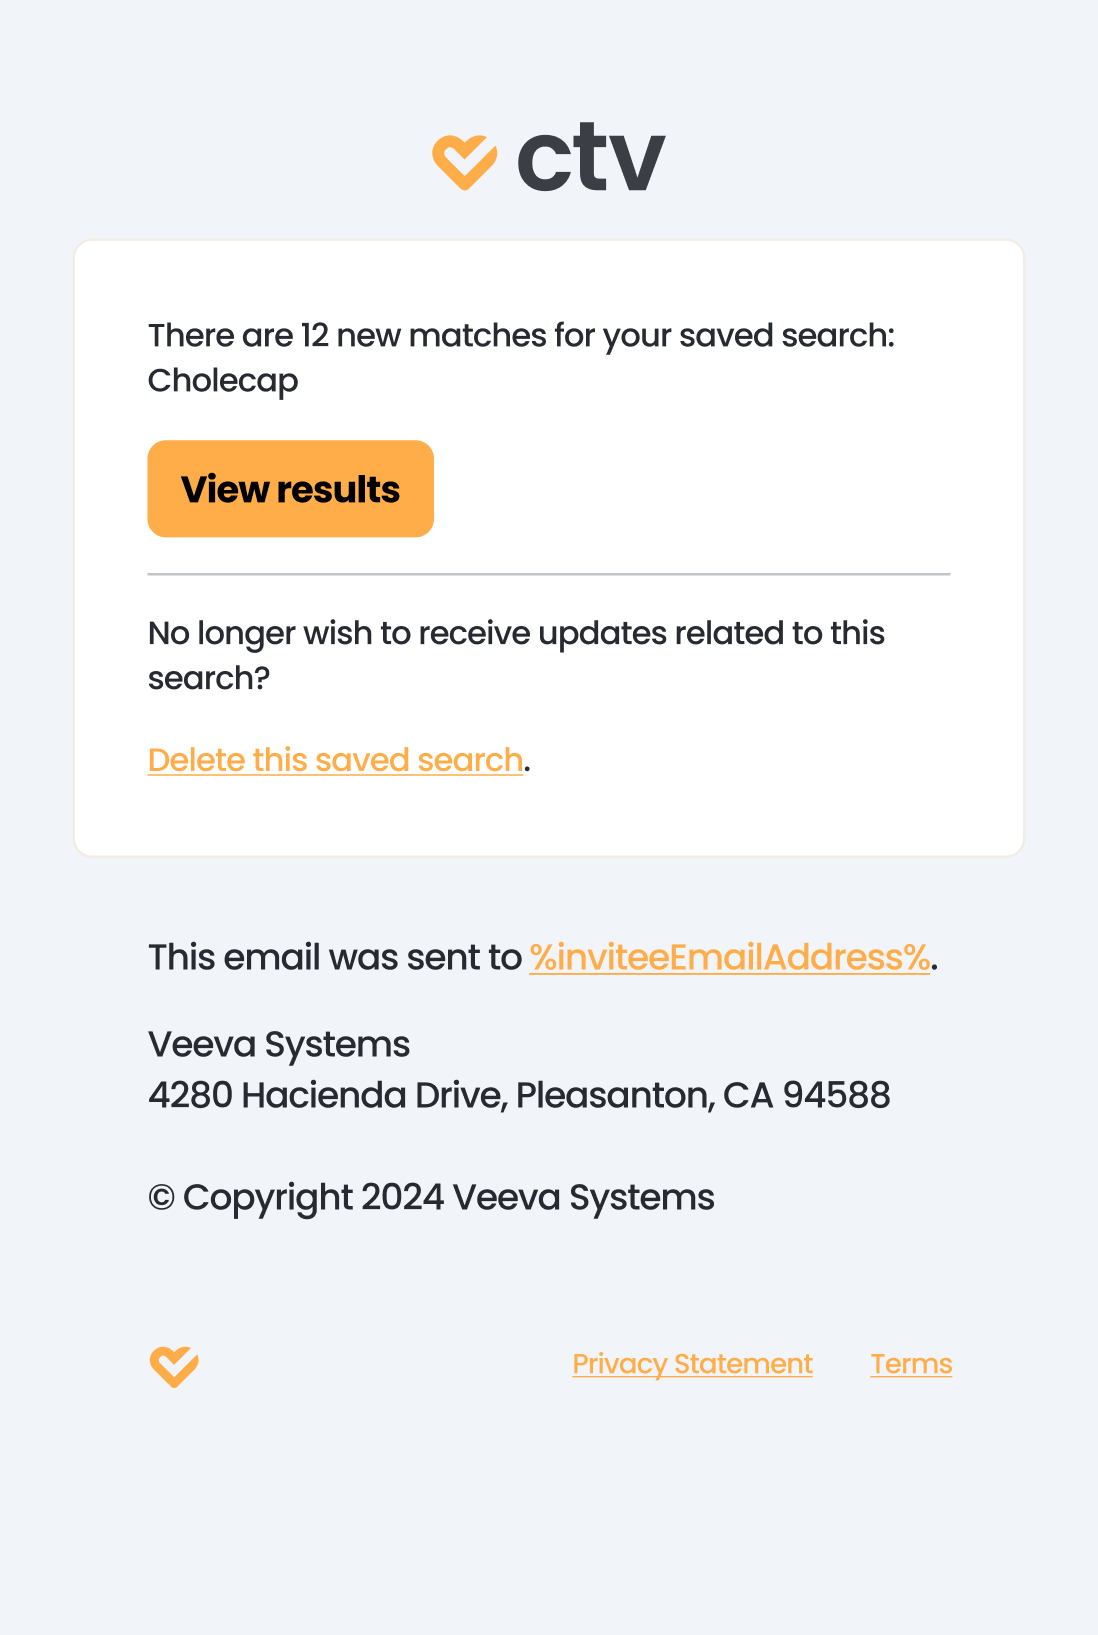
Task: Click the orange heart logo in header
Action: [x=464, y=161]
